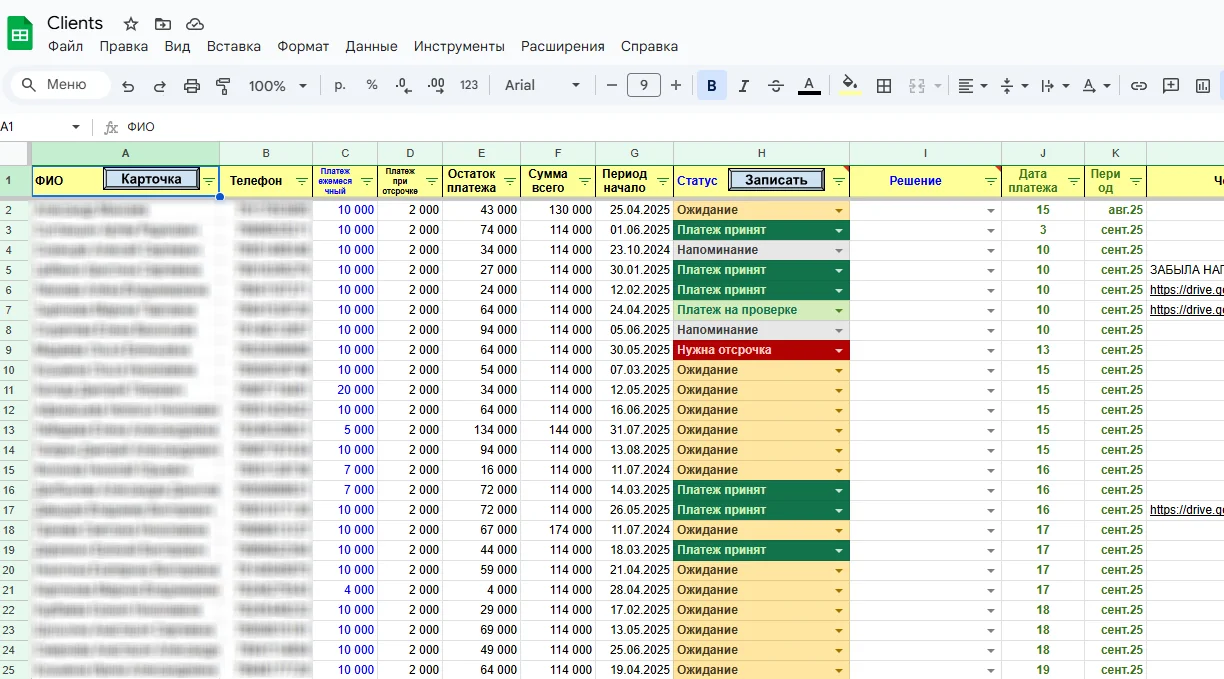1224x679 pixels.
Task: Click the Insert chart icon
Action: tap(1203, 86)
